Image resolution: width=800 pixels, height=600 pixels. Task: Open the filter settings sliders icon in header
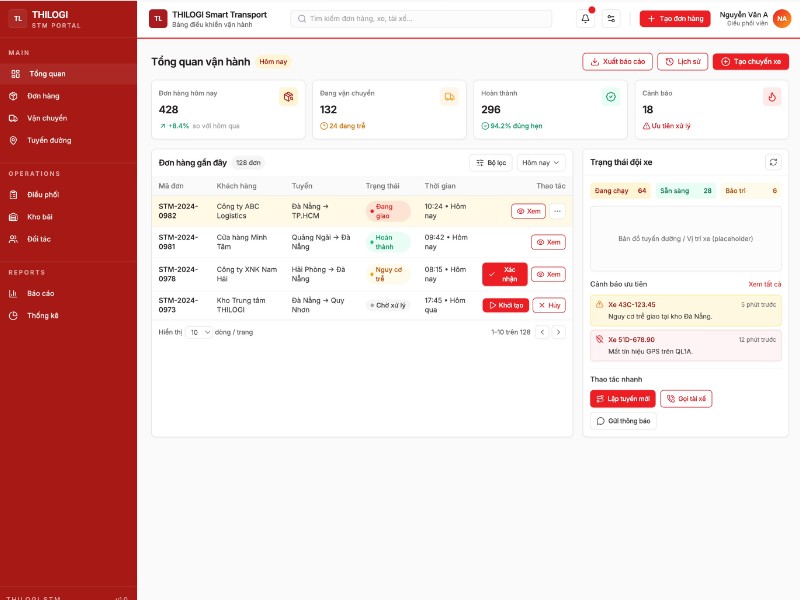pyautogui.click(x=612, y=18)
